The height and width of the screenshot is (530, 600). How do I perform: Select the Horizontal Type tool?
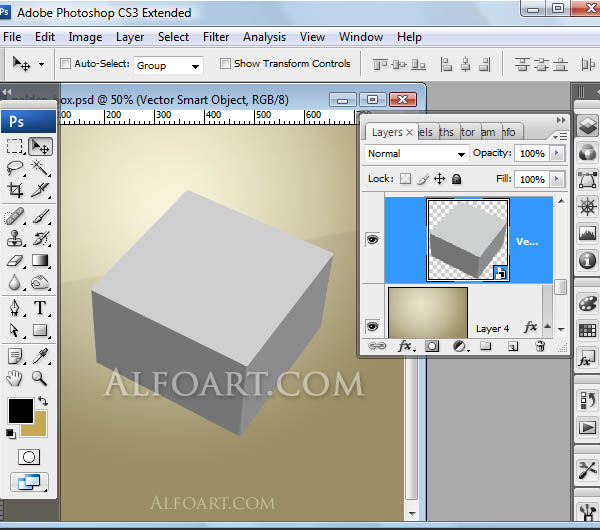coord(40,308)
